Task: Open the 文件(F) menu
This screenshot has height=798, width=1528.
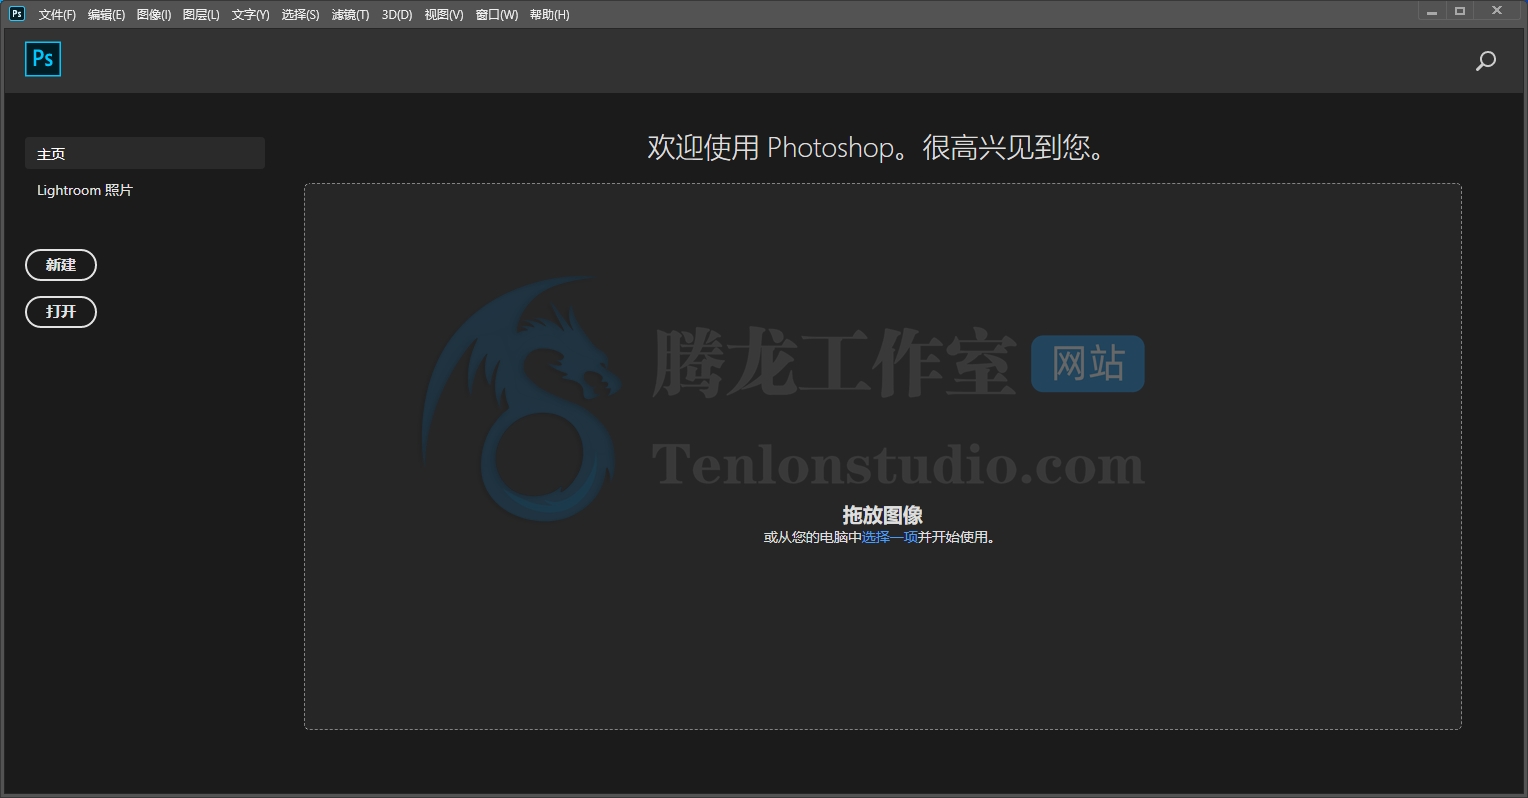Action: (x=57, y=15)
